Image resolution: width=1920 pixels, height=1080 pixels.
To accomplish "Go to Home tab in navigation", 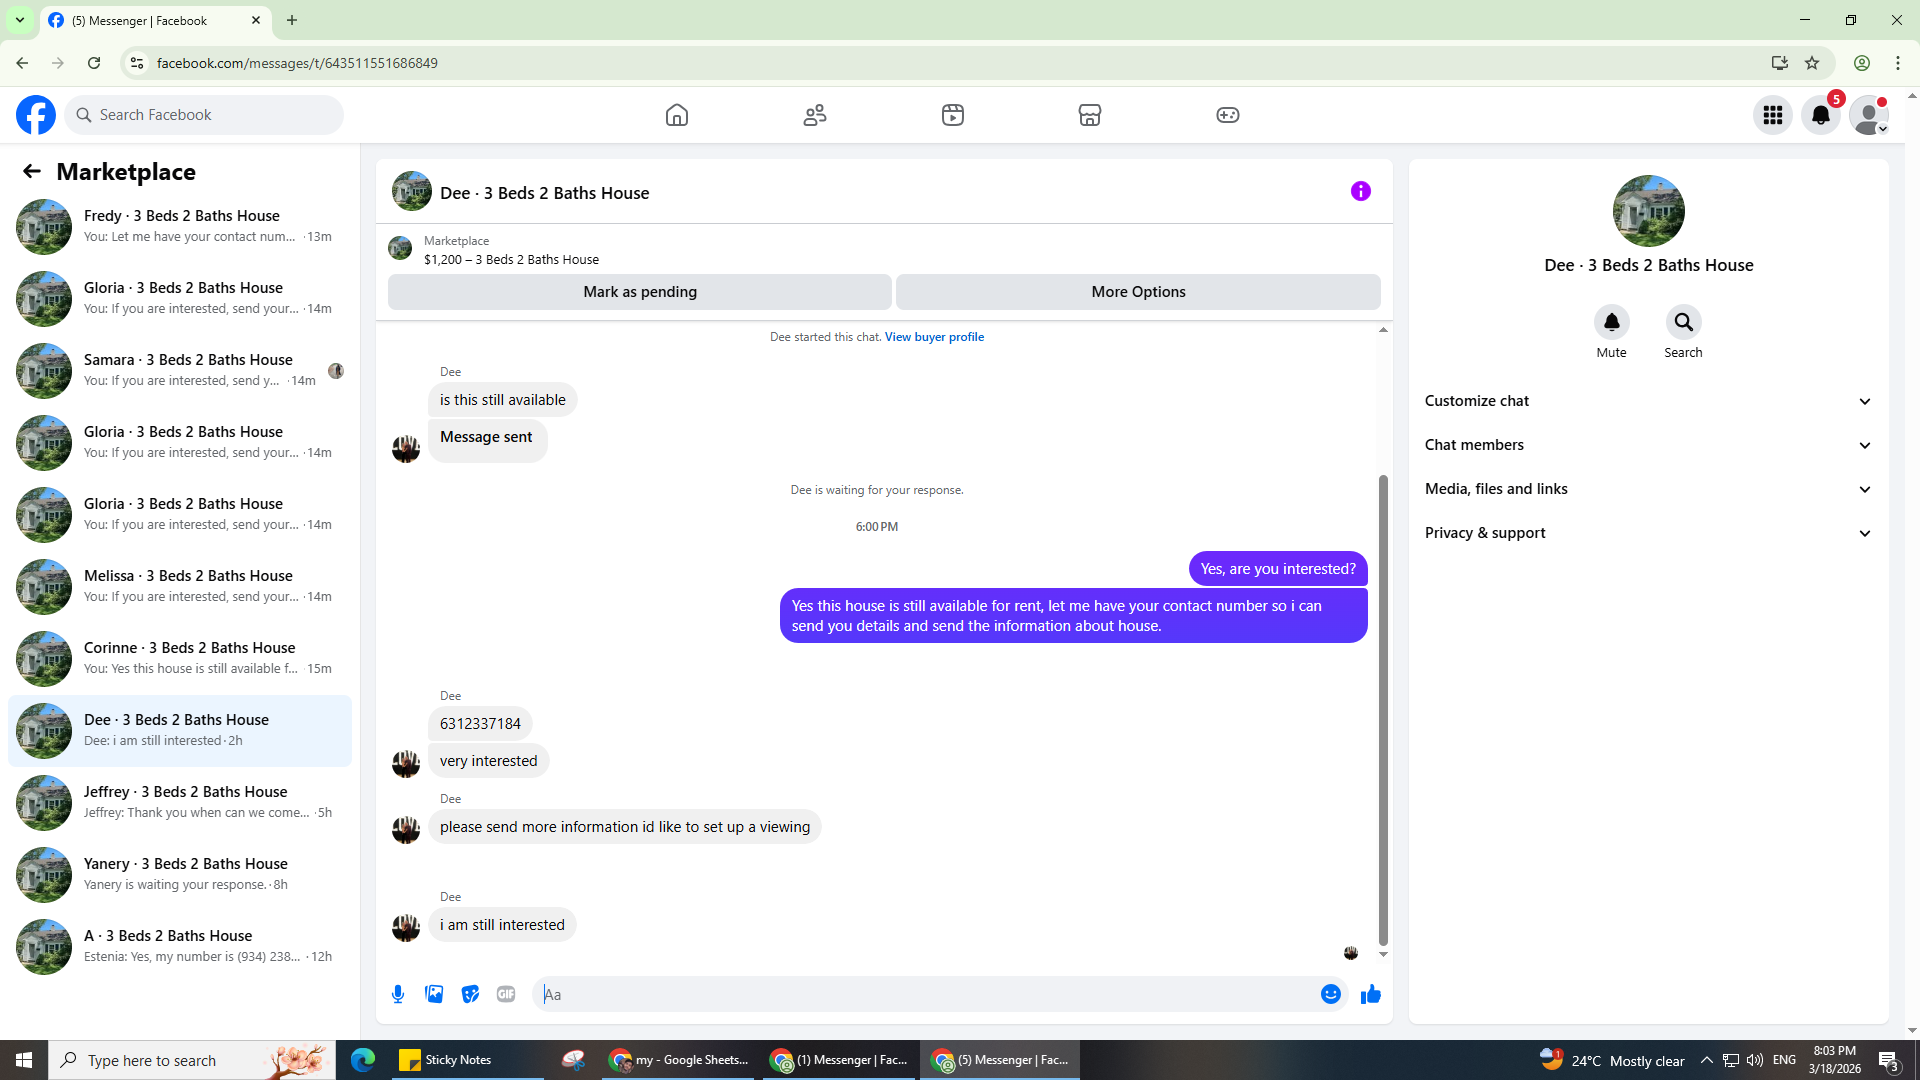I will (x=677, y=115).
